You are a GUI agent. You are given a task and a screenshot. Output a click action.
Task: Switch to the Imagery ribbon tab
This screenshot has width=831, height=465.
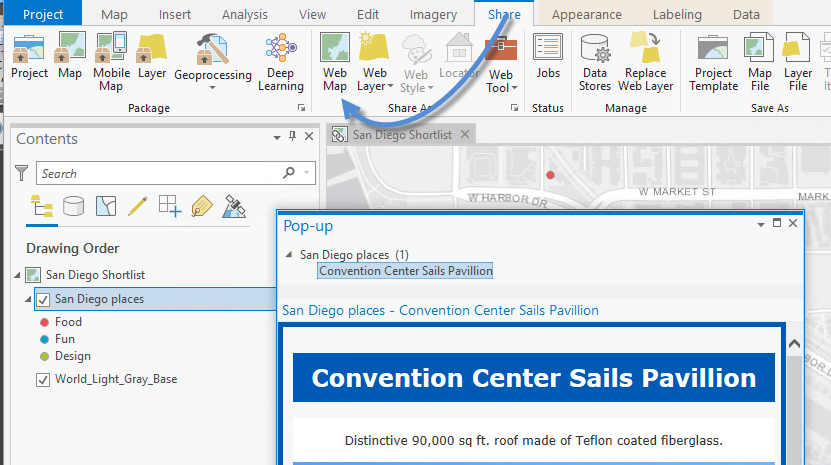pyautogui.click(x=433, y=14)
